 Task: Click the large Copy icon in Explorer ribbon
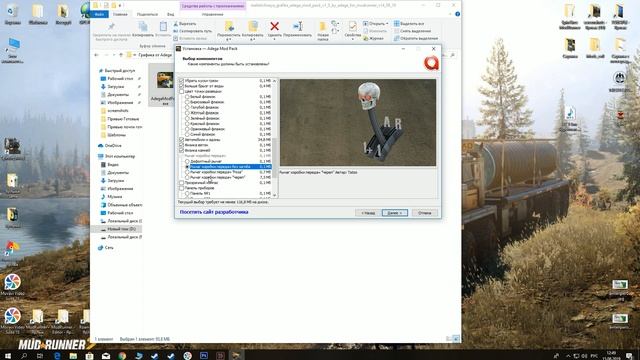click(143, 27)
